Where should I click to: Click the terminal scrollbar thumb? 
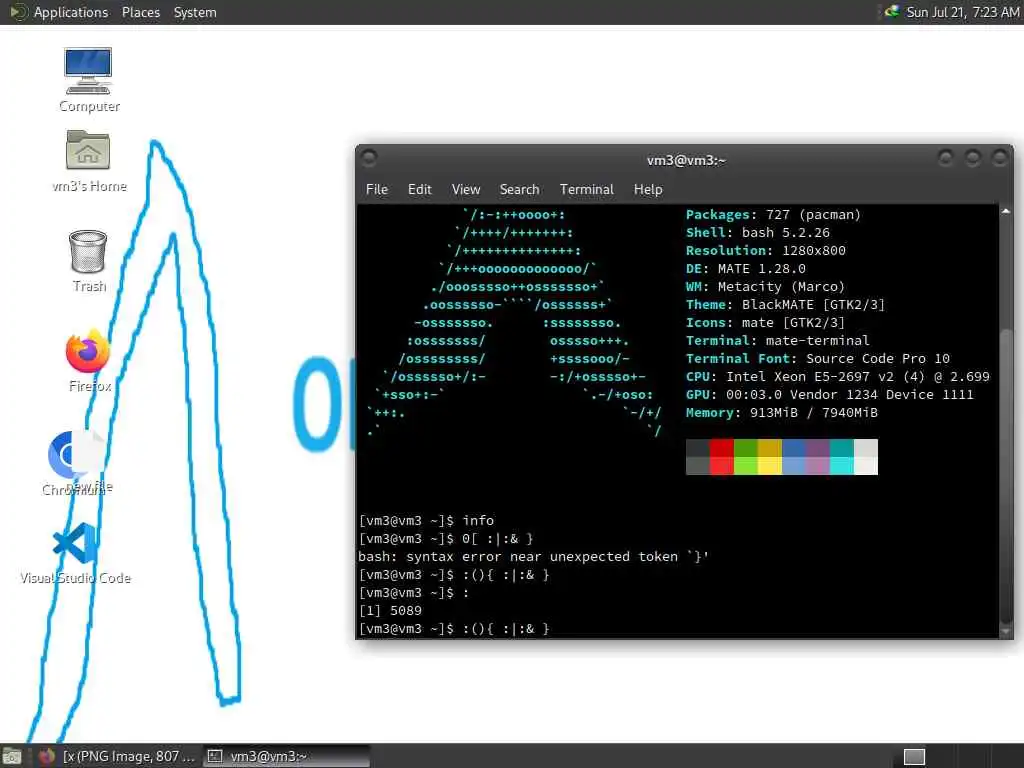pyautogui.click(x=1006, y=475)
